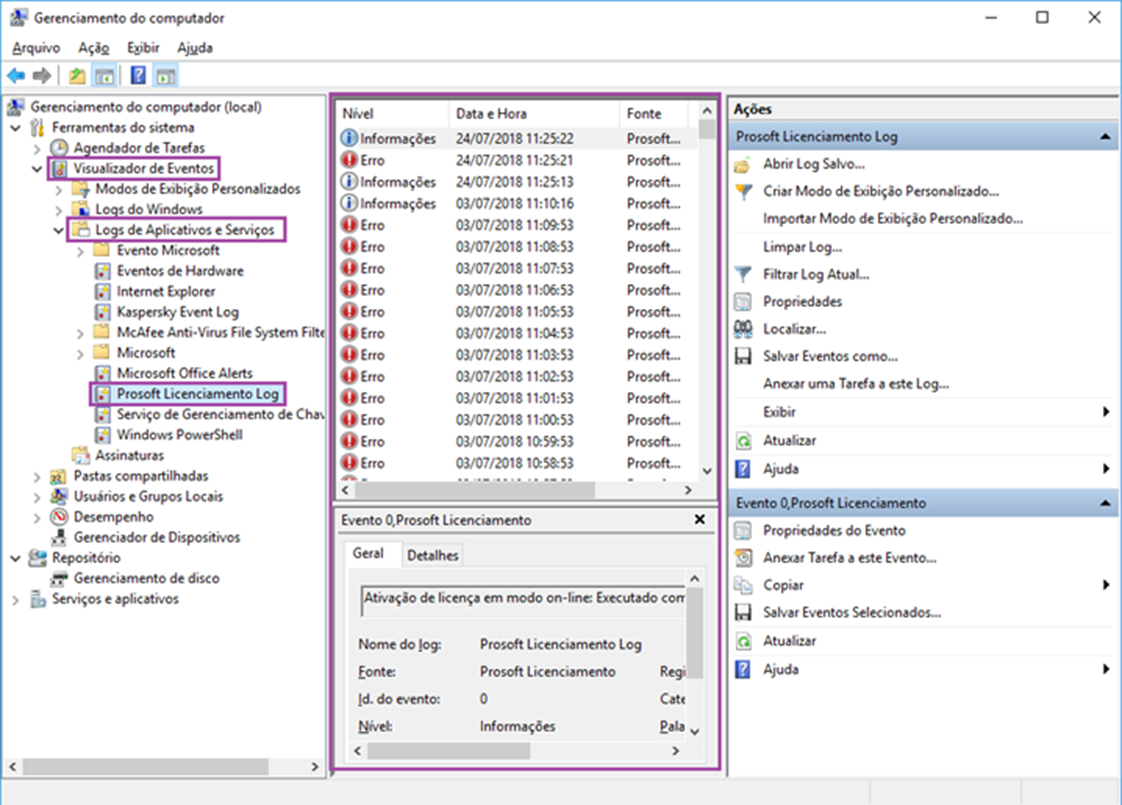Open the Ação menu
The height and width of the screenshot is (805, 1122).
pos(94,48)
